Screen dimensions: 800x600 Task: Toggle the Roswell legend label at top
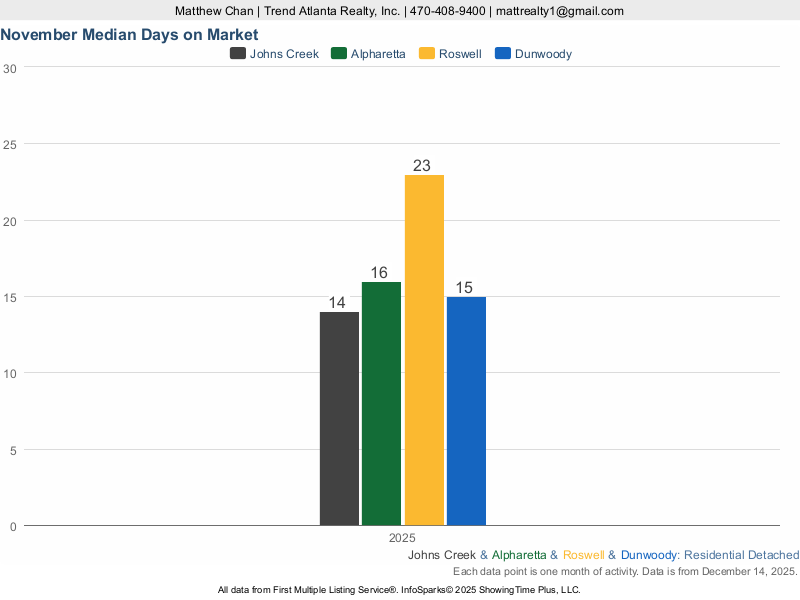pyautogui.click(x=460, y=54)
